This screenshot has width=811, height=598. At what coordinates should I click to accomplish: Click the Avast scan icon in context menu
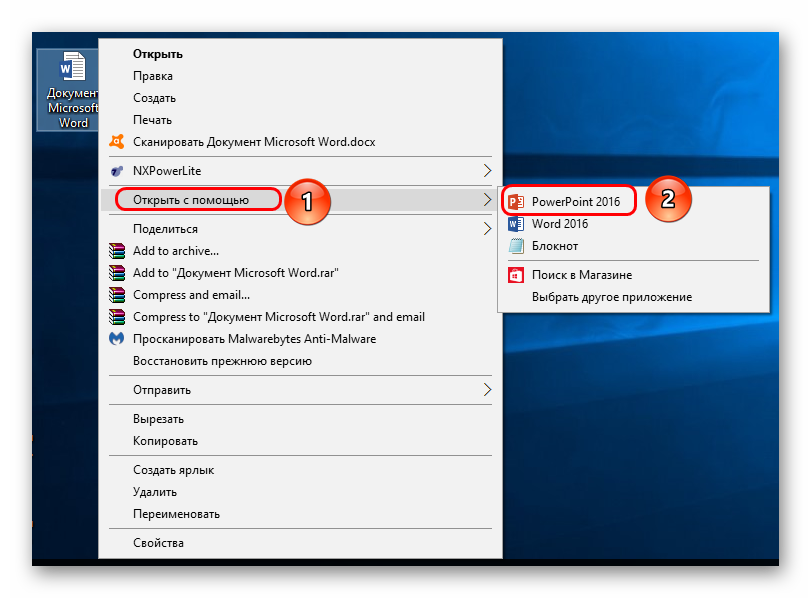pyautogui.click(x=117, y=142)
